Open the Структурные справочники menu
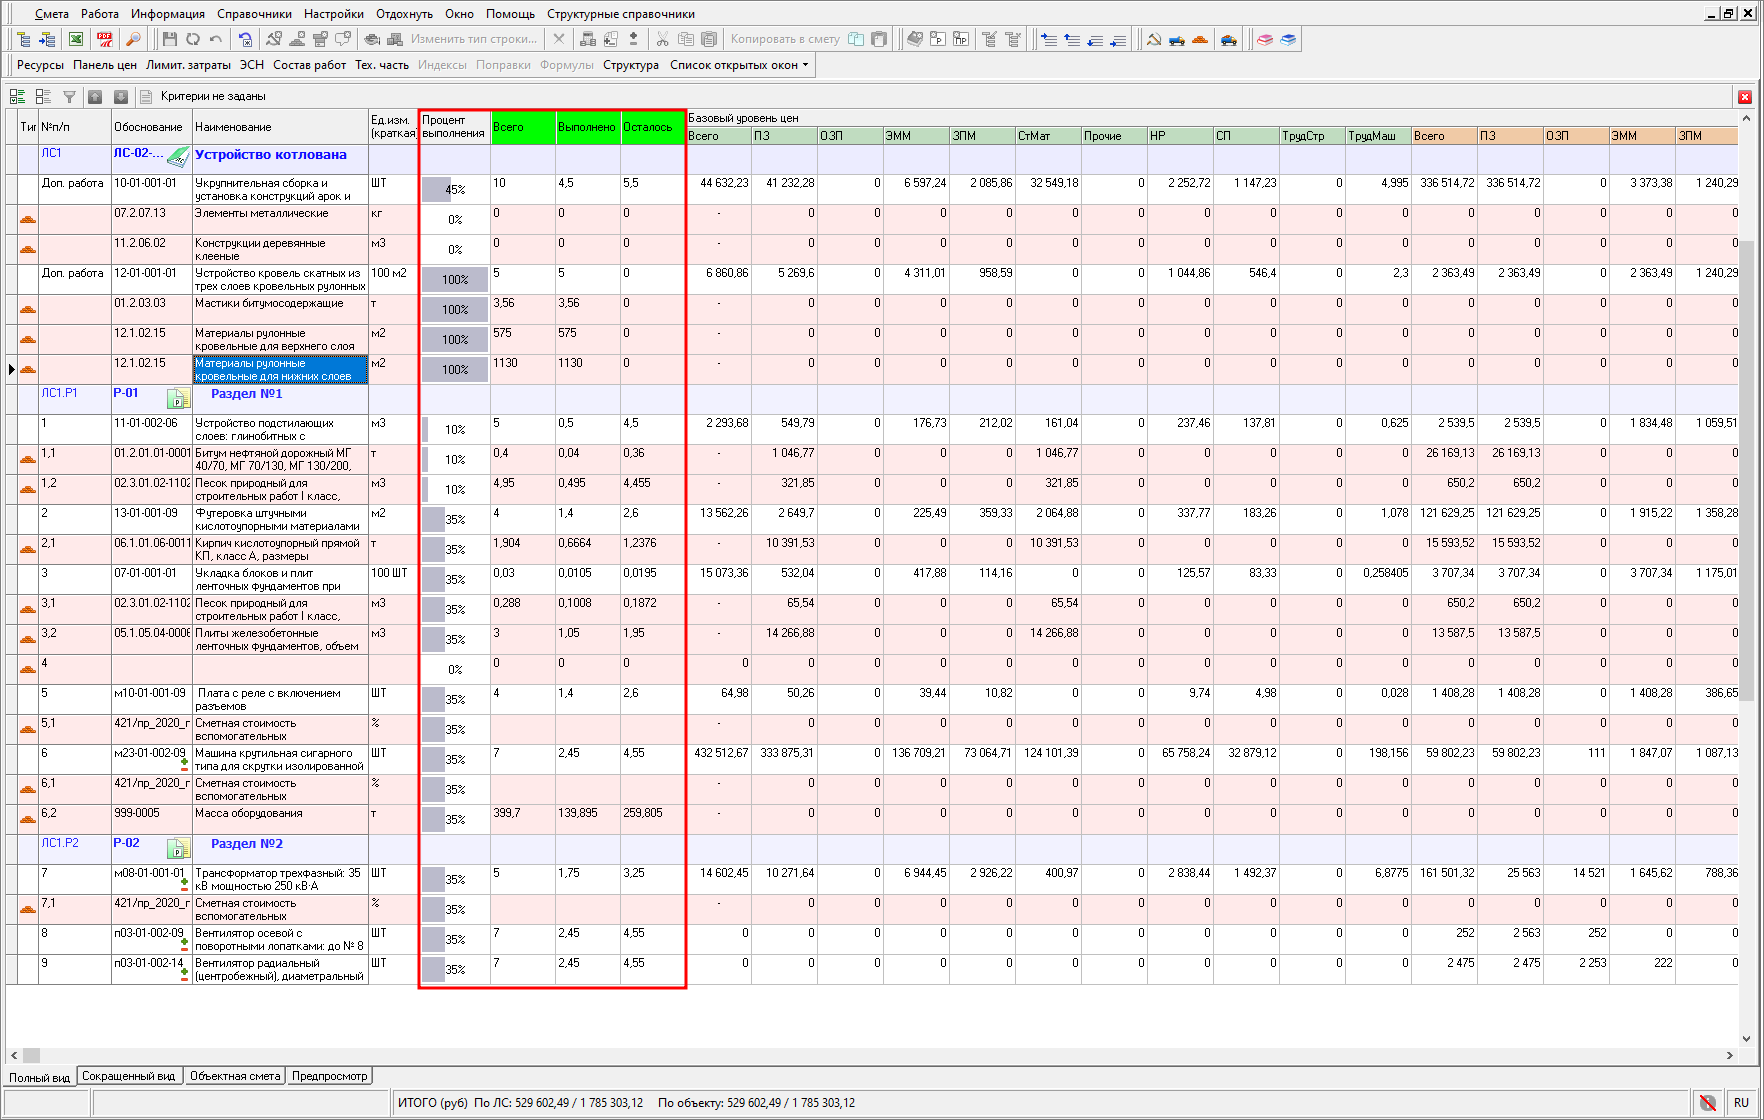The image size is (1764, 1120). coord(621,14)
